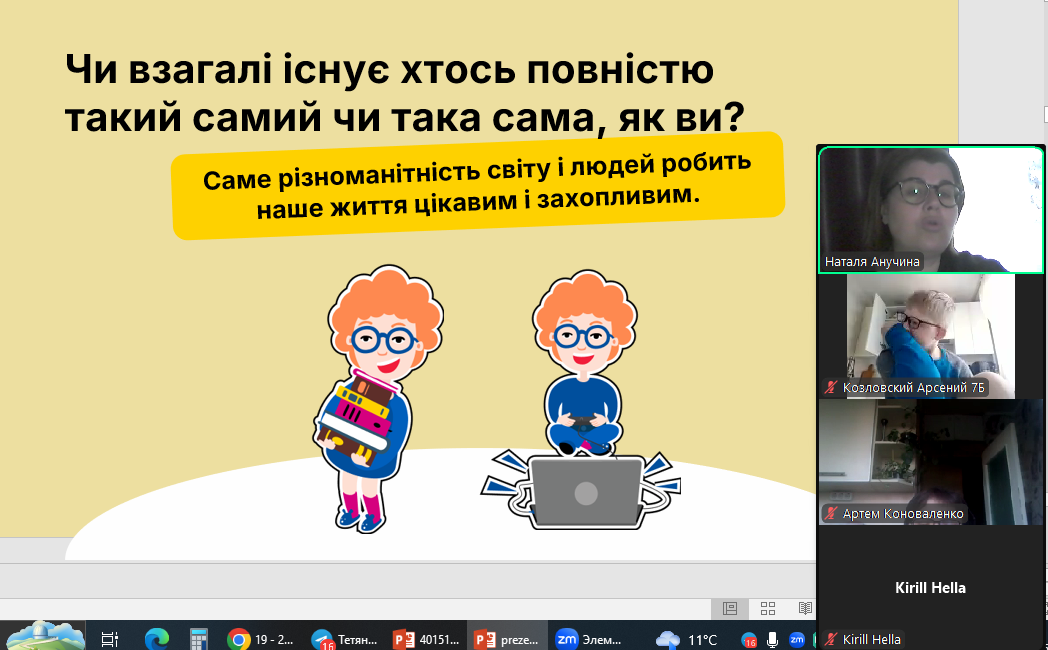Click the Zoom icon in system tray
This screenshot has height=650, width=1048.
pos(797,640)
